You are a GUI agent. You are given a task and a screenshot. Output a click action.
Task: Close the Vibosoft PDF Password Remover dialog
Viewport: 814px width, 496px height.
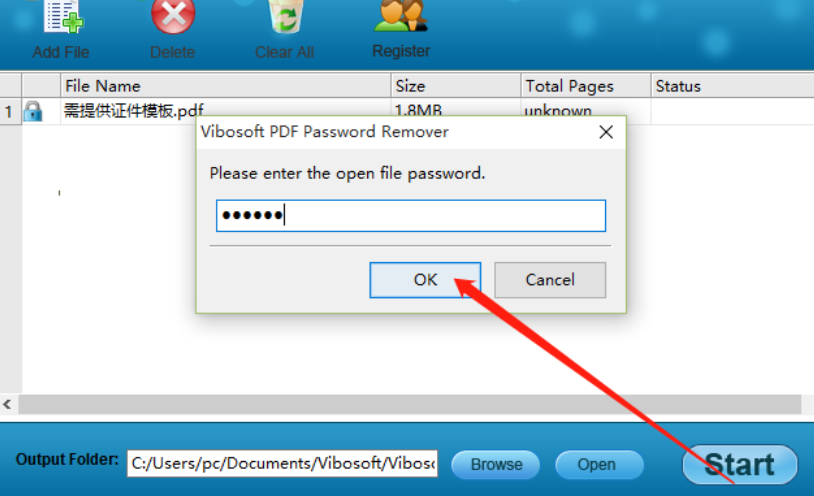[606, 132]
